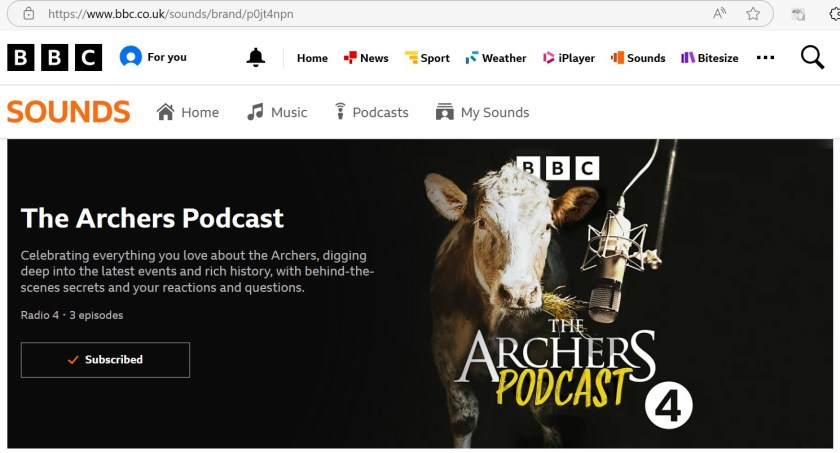Open the site information lock icon
840x453 pixels.
[28, 14]
